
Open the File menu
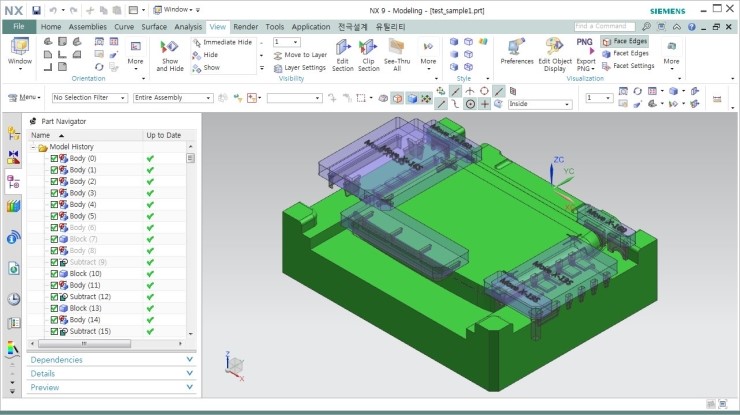coord(19,26)
